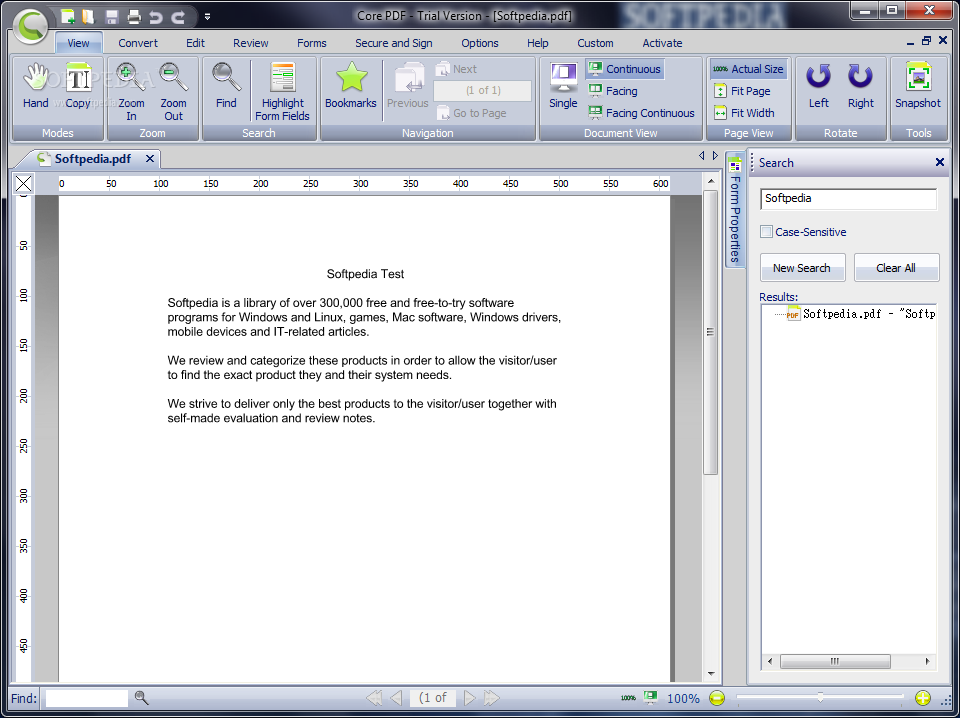The height and width of the screenshot is (718, 960).
Task: Redo the last action
Action: tap(178, 17)
